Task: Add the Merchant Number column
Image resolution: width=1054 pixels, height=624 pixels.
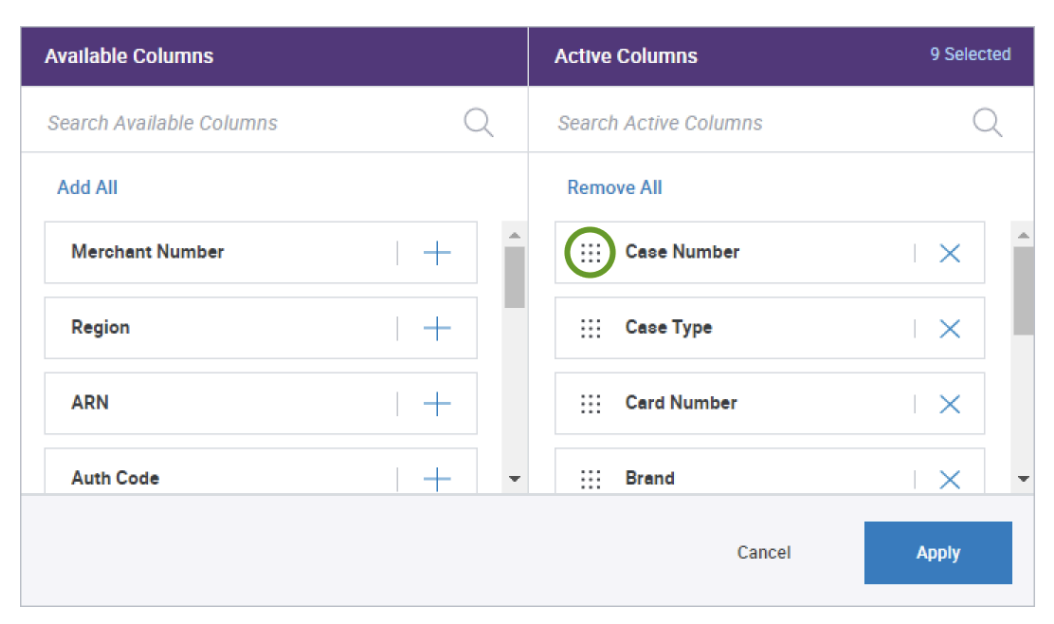Action: (x=437, y=253)
